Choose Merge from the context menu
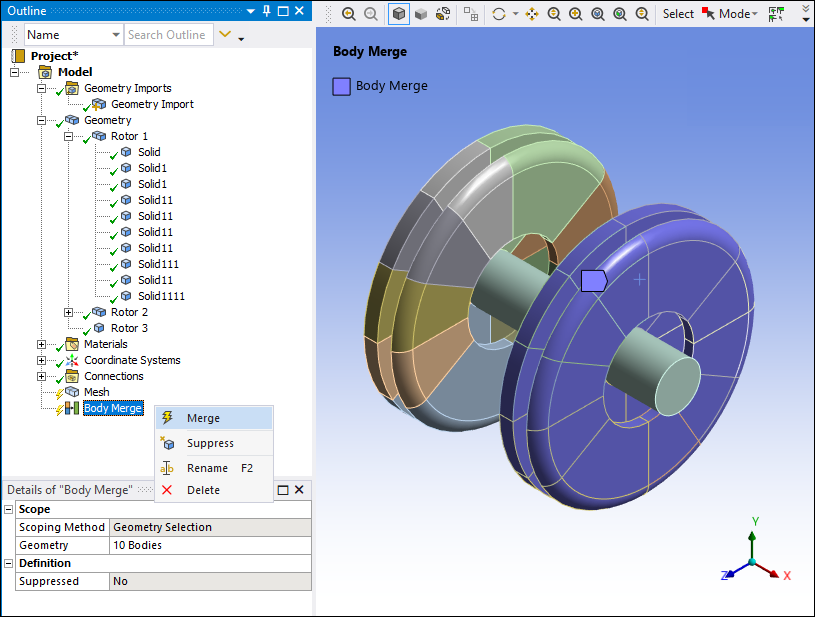Viewport: 815px width, 617px height. click(203, 418)
